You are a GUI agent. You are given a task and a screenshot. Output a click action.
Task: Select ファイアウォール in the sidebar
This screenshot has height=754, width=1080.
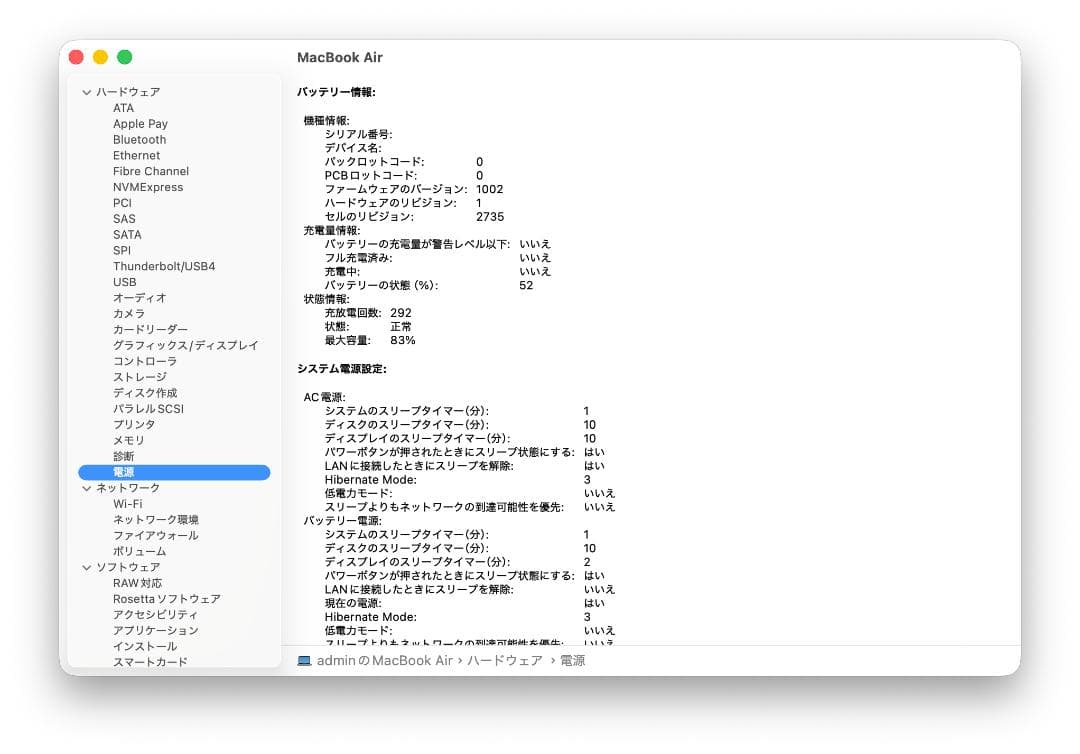point(156,536)
